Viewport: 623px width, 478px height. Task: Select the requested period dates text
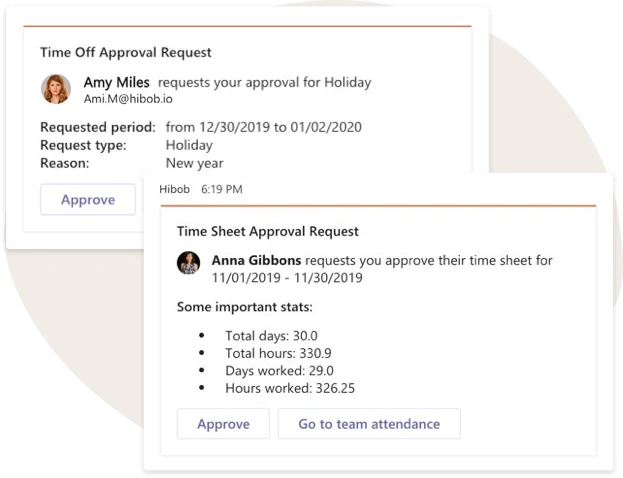(x=263, y=127)
